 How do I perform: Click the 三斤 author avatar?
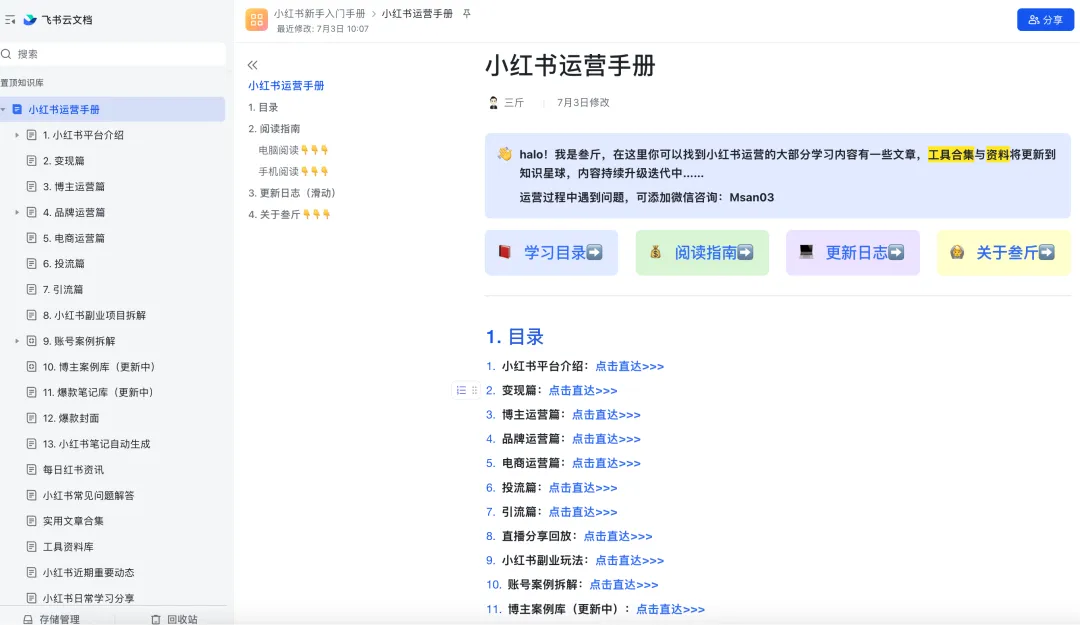(x=493, y=102)
